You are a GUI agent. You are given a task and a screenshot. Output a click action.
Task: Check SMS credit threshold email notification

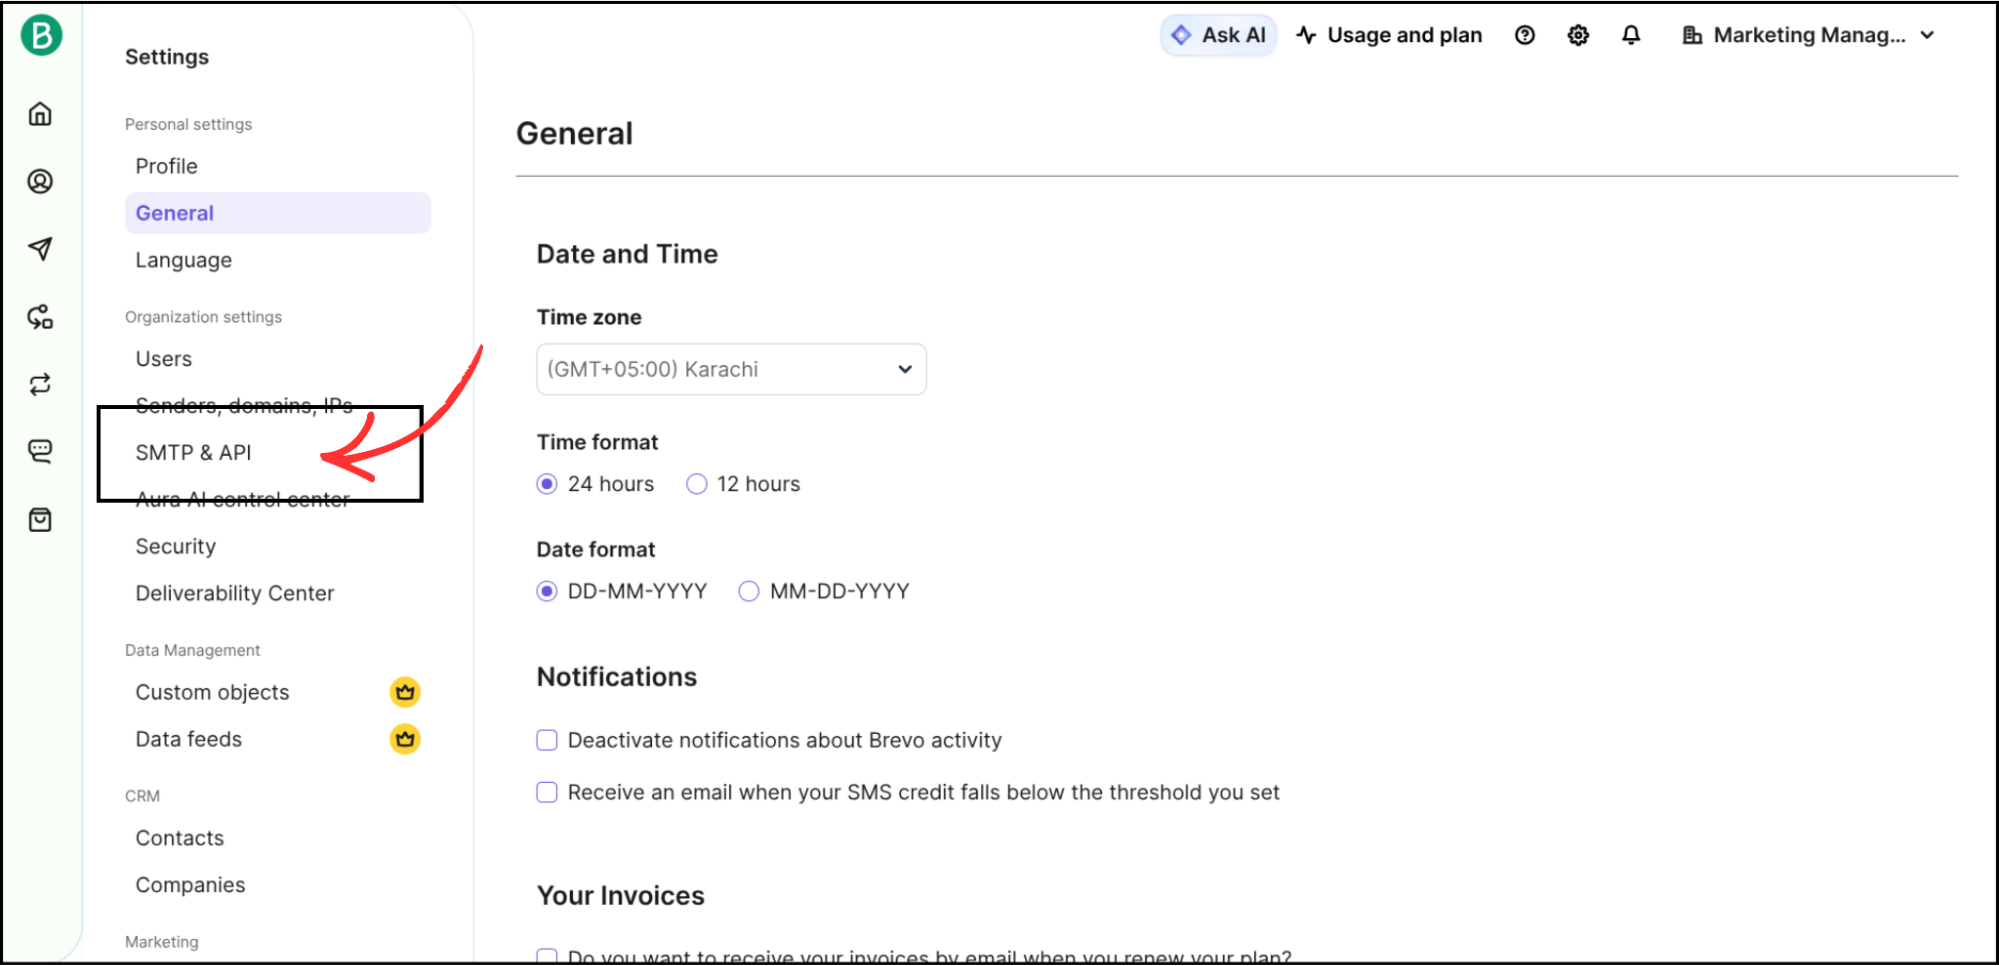[x=546, y=792]
